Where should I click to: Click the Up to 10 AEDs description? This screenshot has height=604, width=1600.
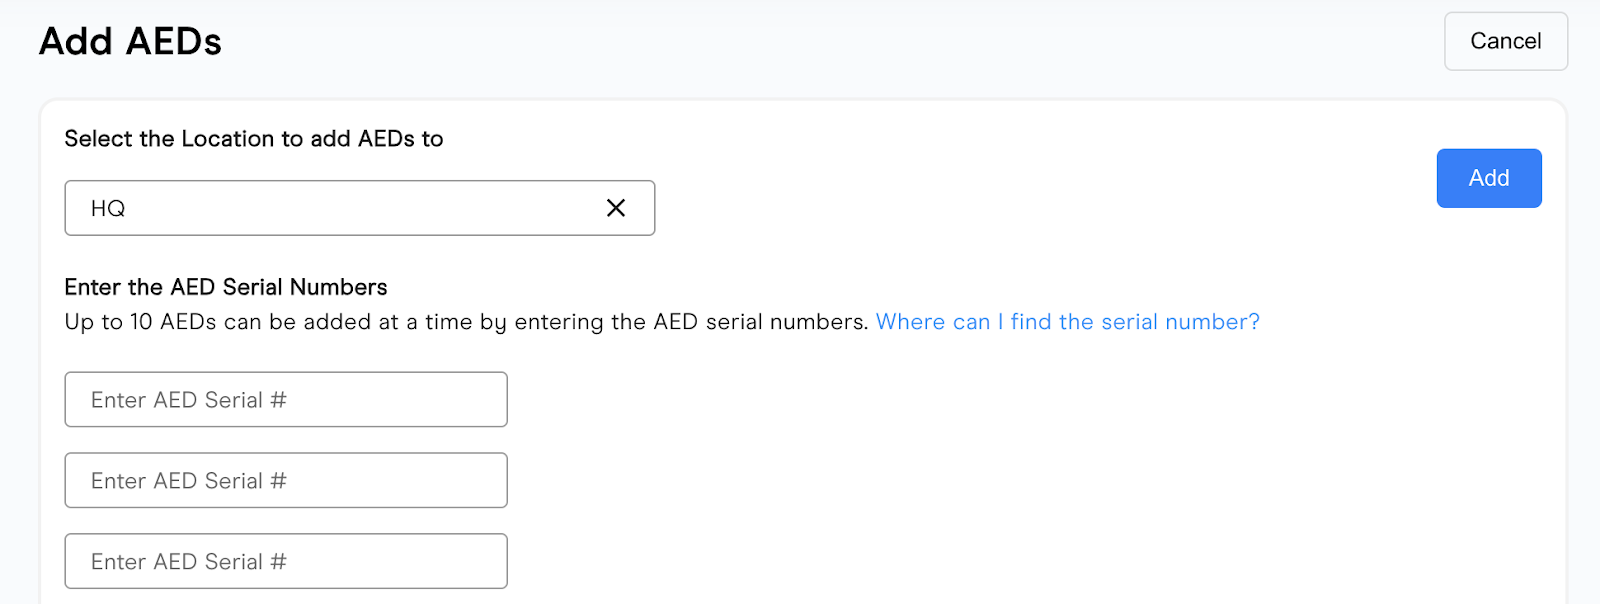pyautogui.click(x=466, y=322)
